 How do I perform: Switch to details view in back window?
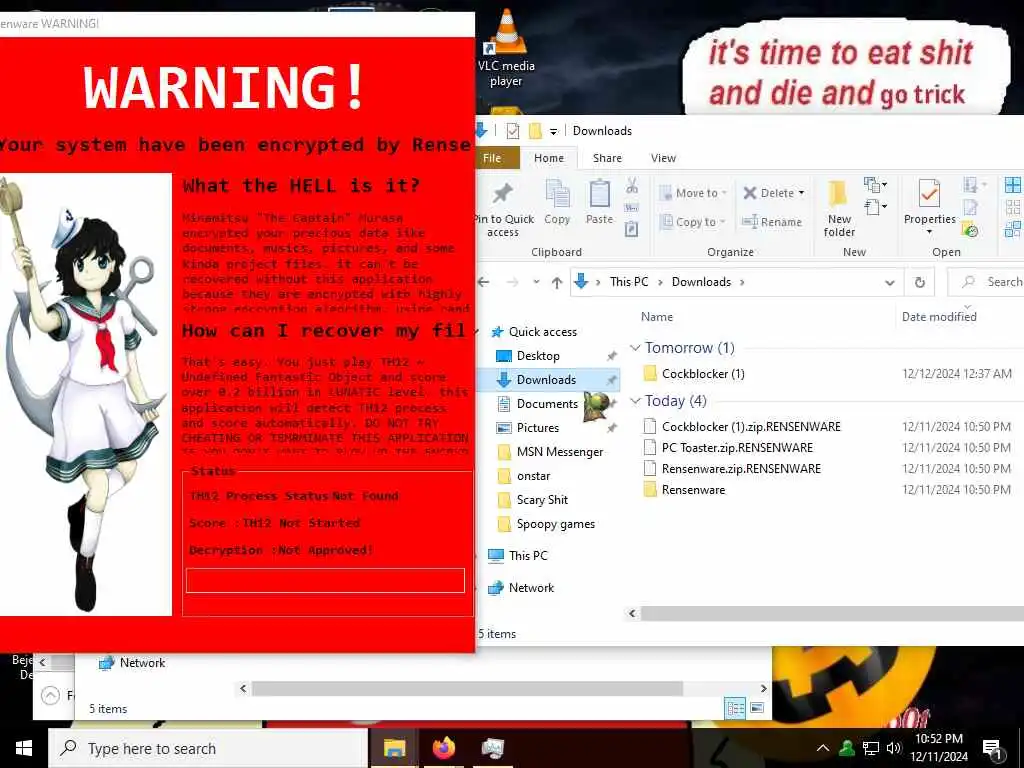coord(735,708)
